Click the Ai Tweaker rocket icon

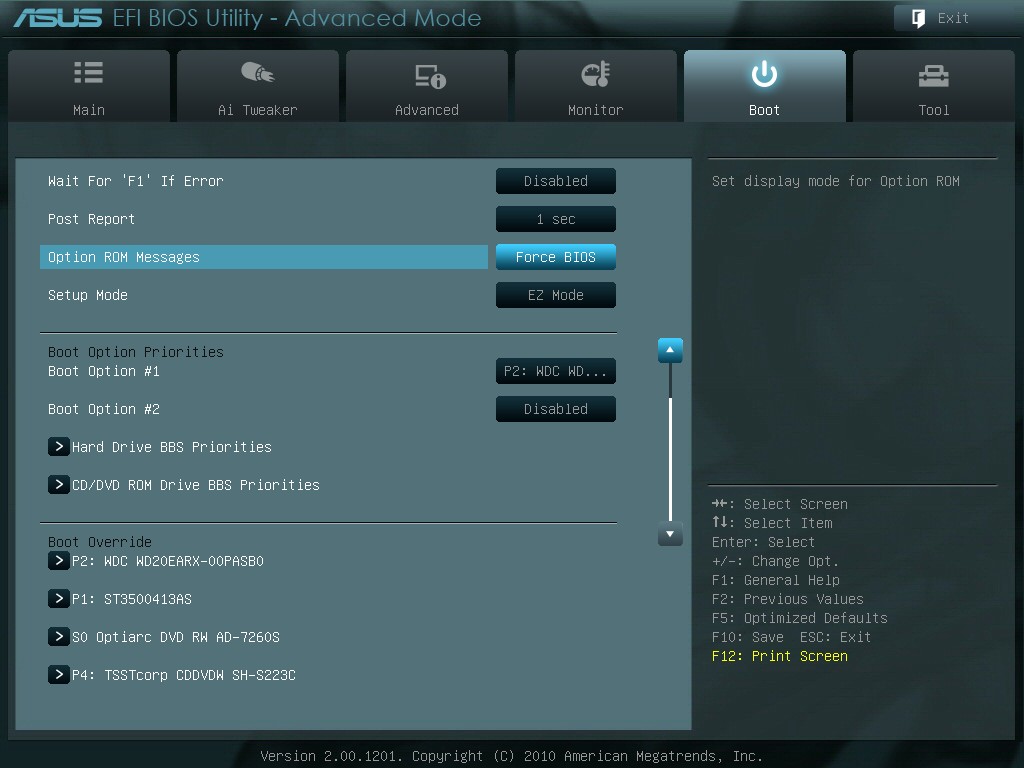[257, 72]
